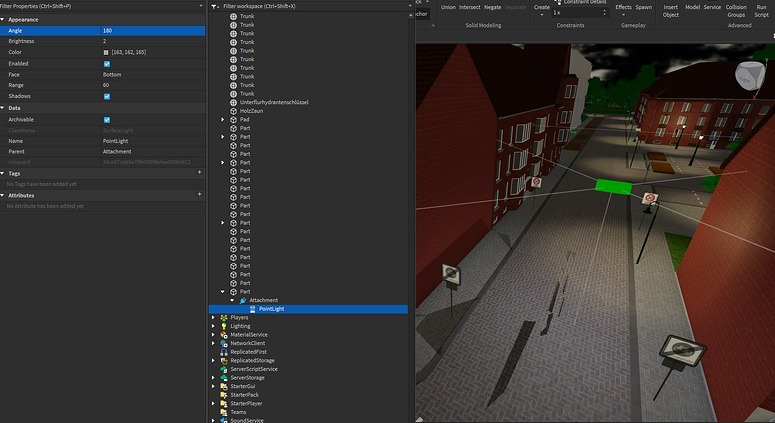Click the view orientation cube in viewport

750,76
